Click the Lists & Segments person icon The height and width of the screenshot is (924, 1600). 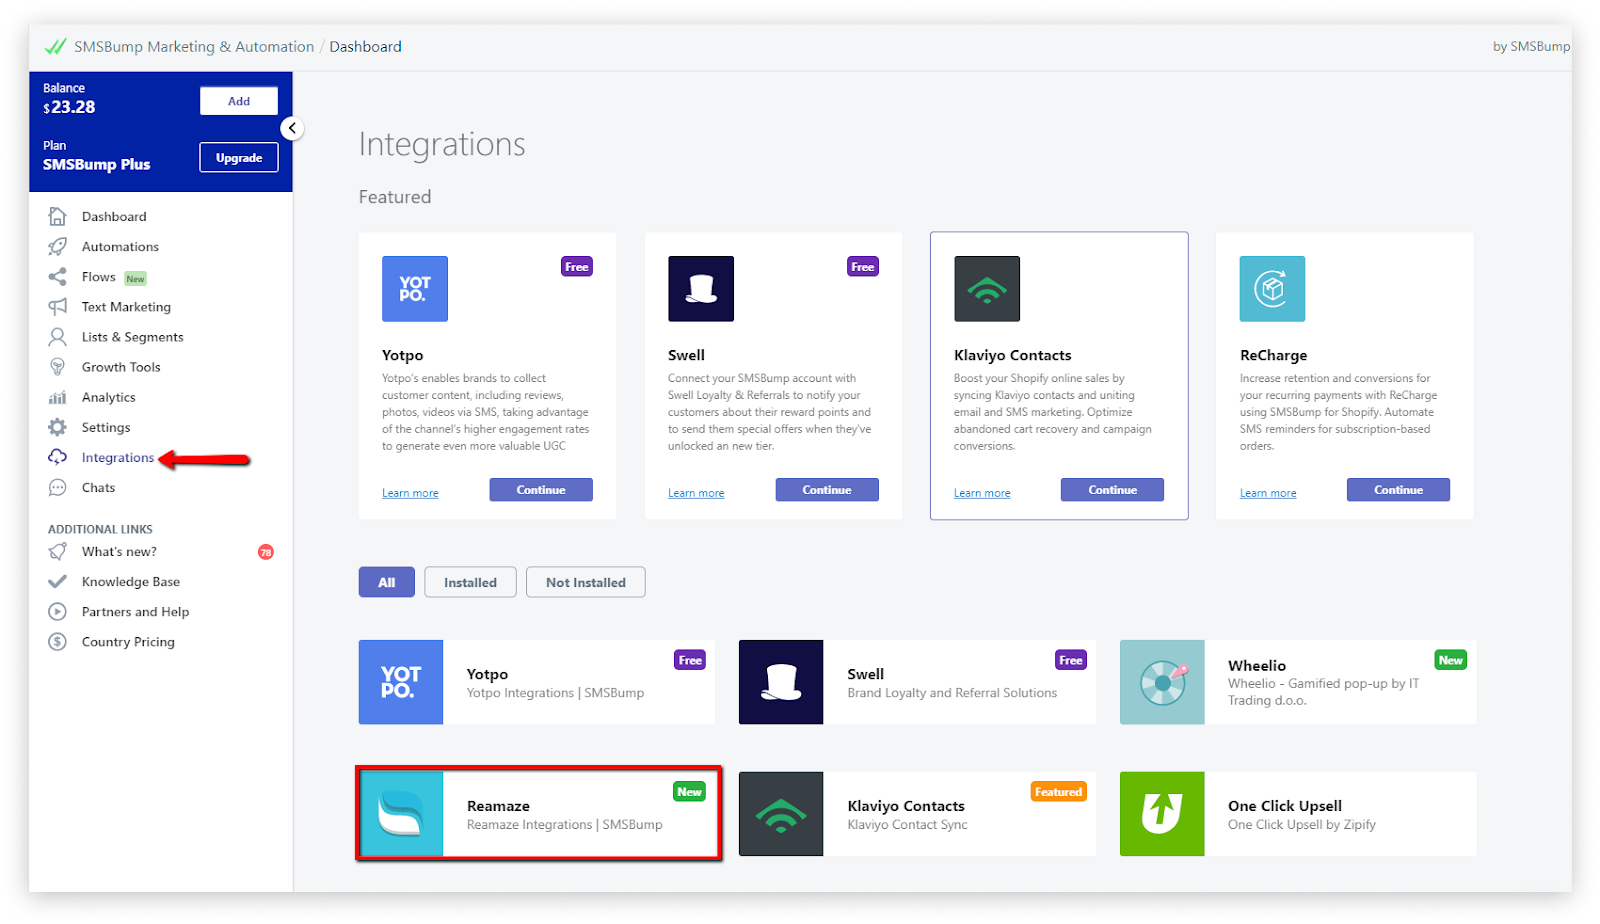(x=58, y=336)
